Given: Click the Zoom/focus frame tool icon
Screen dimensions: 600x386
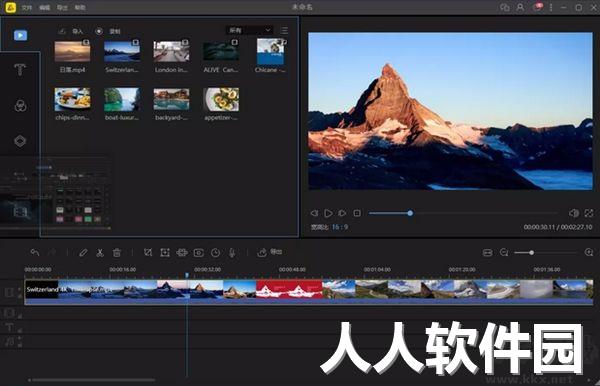Looking at the screenshot, I should (x=165, y=252).
